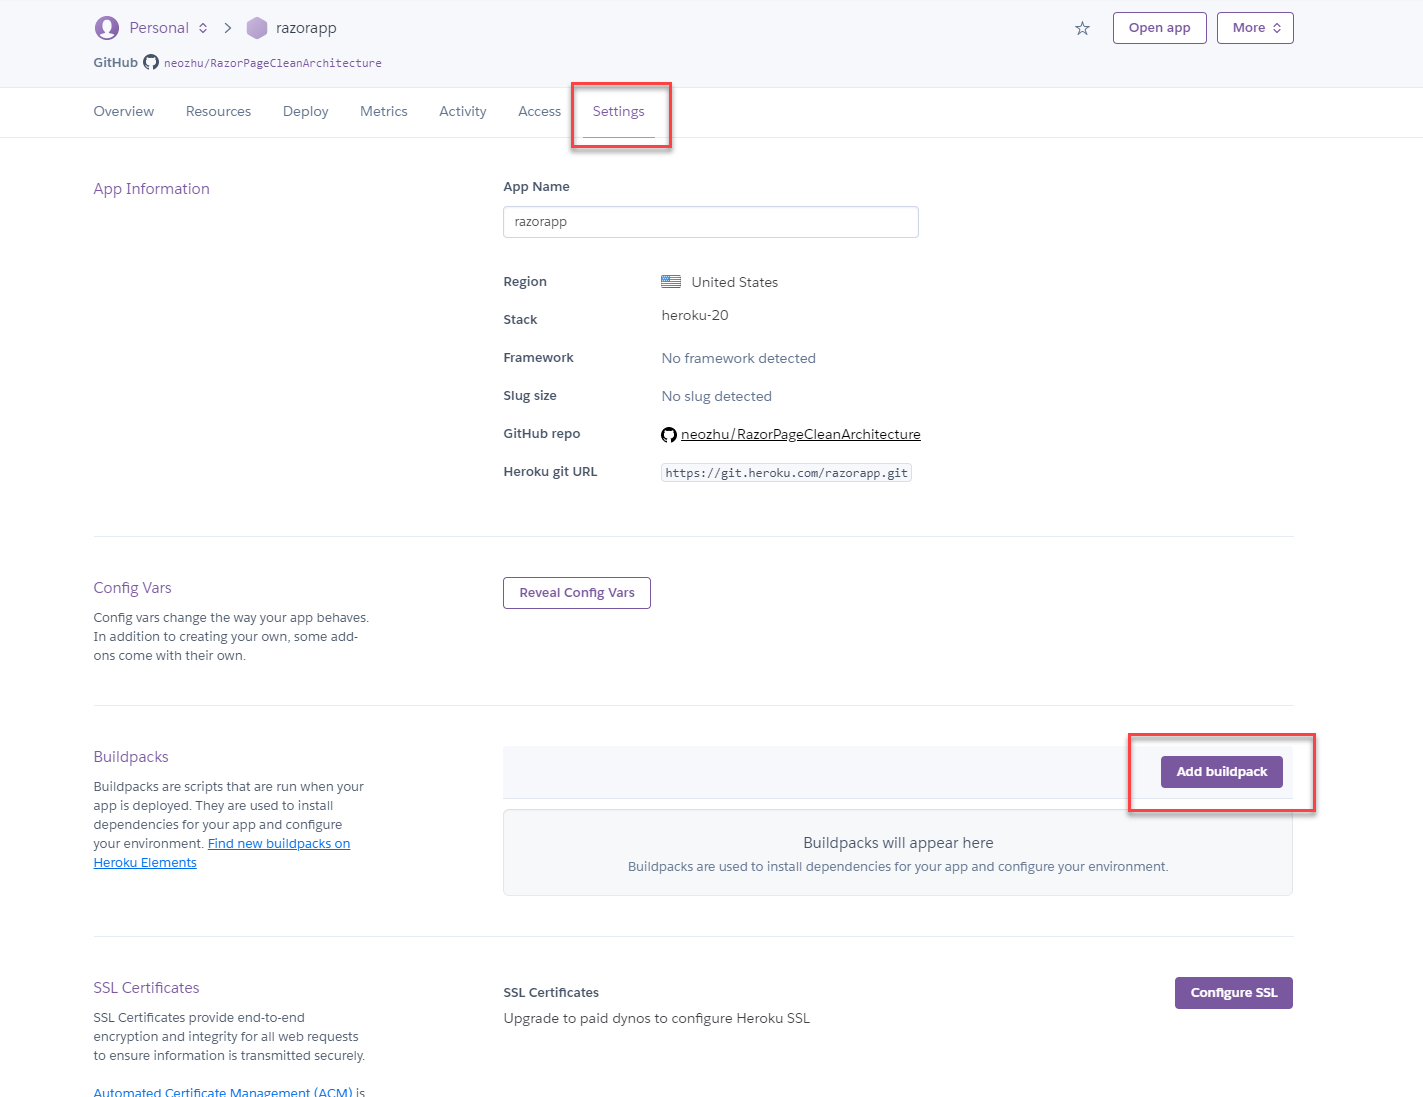Open the GitHub repo link in App Information

point(801,435)
